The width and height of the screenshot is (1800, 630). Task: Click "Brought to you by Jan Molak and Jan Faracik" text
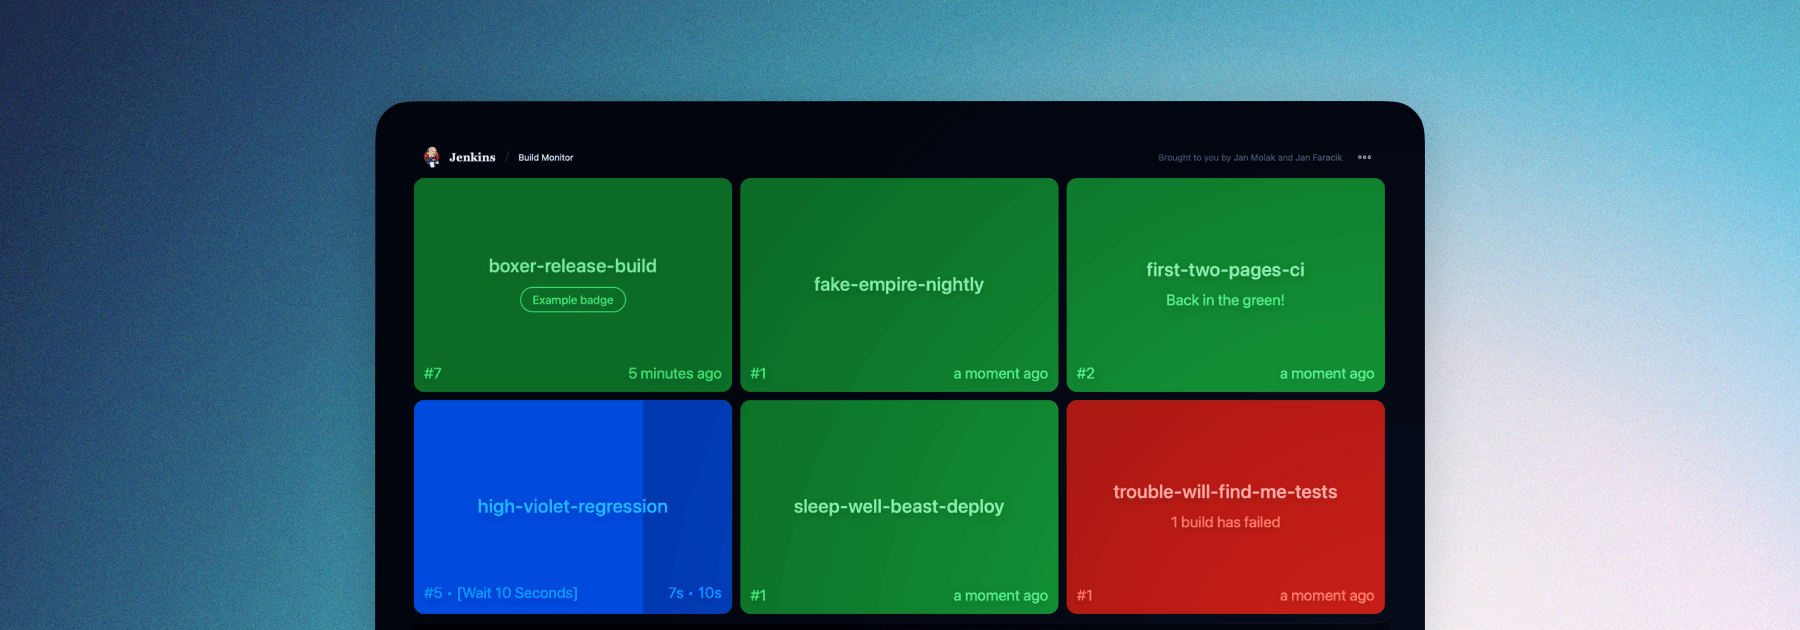point(1250,158)
